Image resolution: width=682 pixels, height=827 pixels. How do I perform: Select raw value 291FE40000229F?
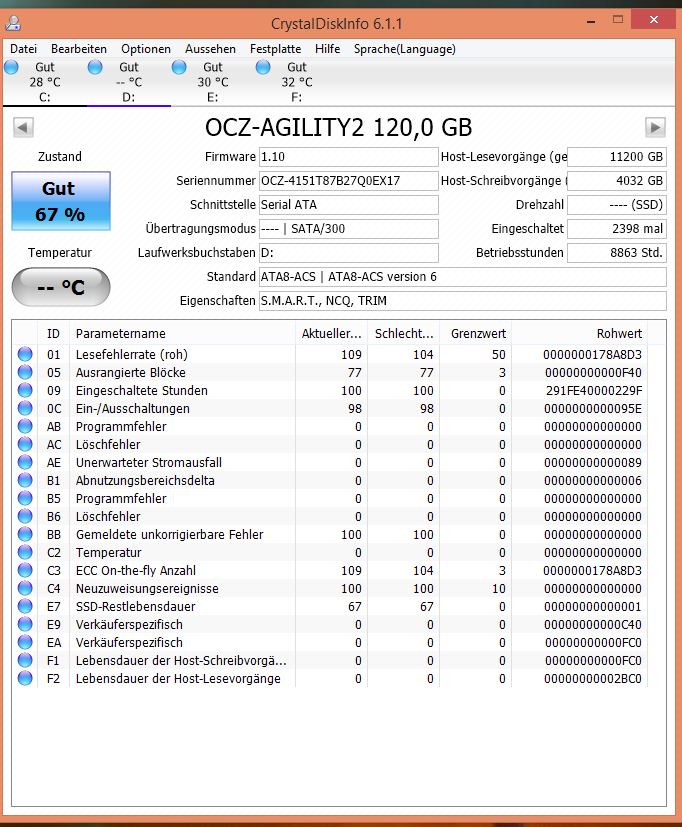click(x=593, y=391)
